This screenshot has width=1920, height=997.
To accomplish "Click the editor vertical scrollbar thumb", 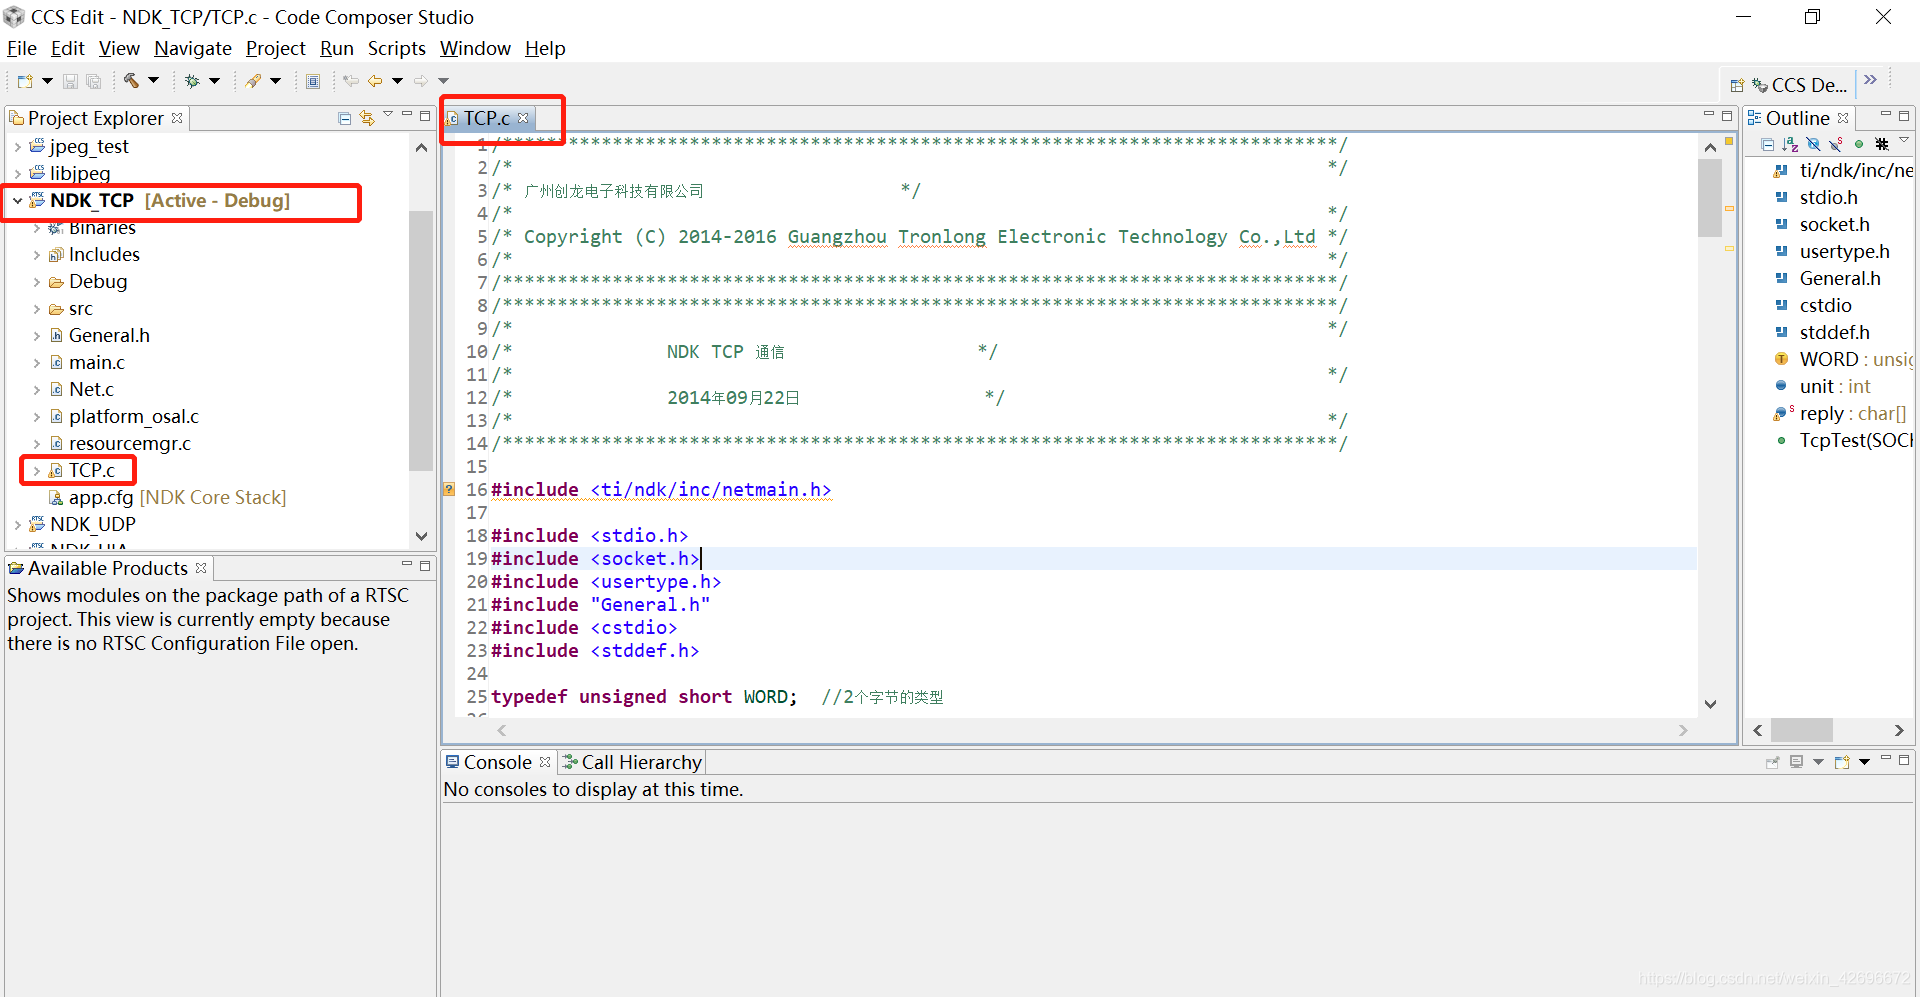I will [x=1710, y=197].
